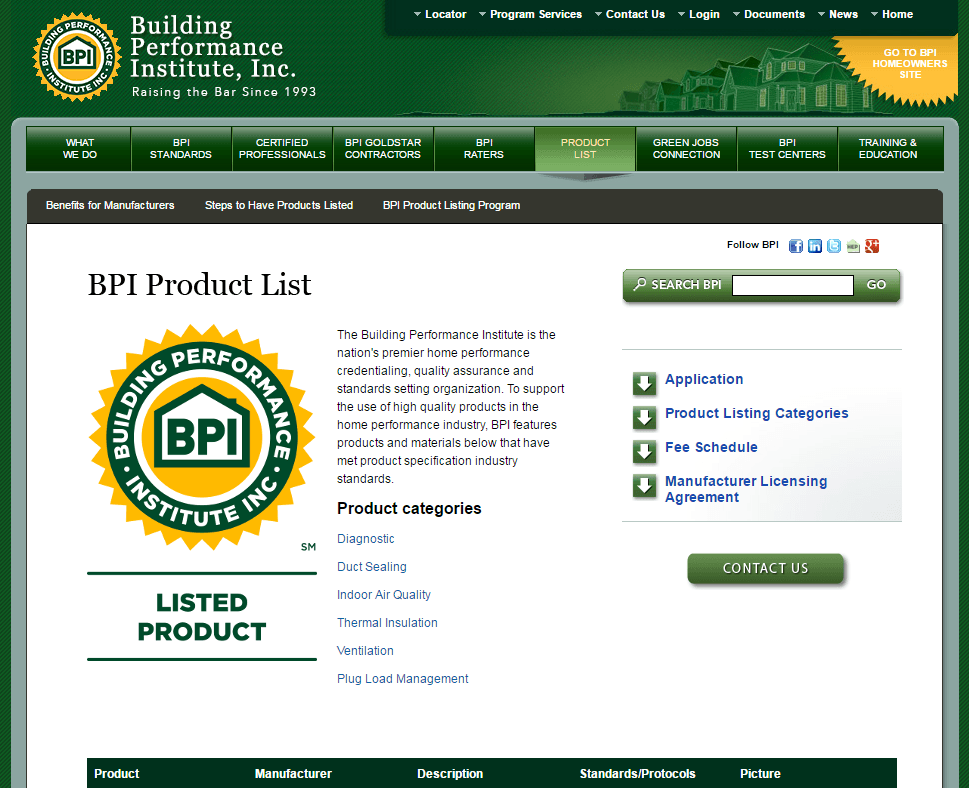Open Steps to Have Products Listed
The height and width of the screenshot is (788, 969).
(279, 205)
